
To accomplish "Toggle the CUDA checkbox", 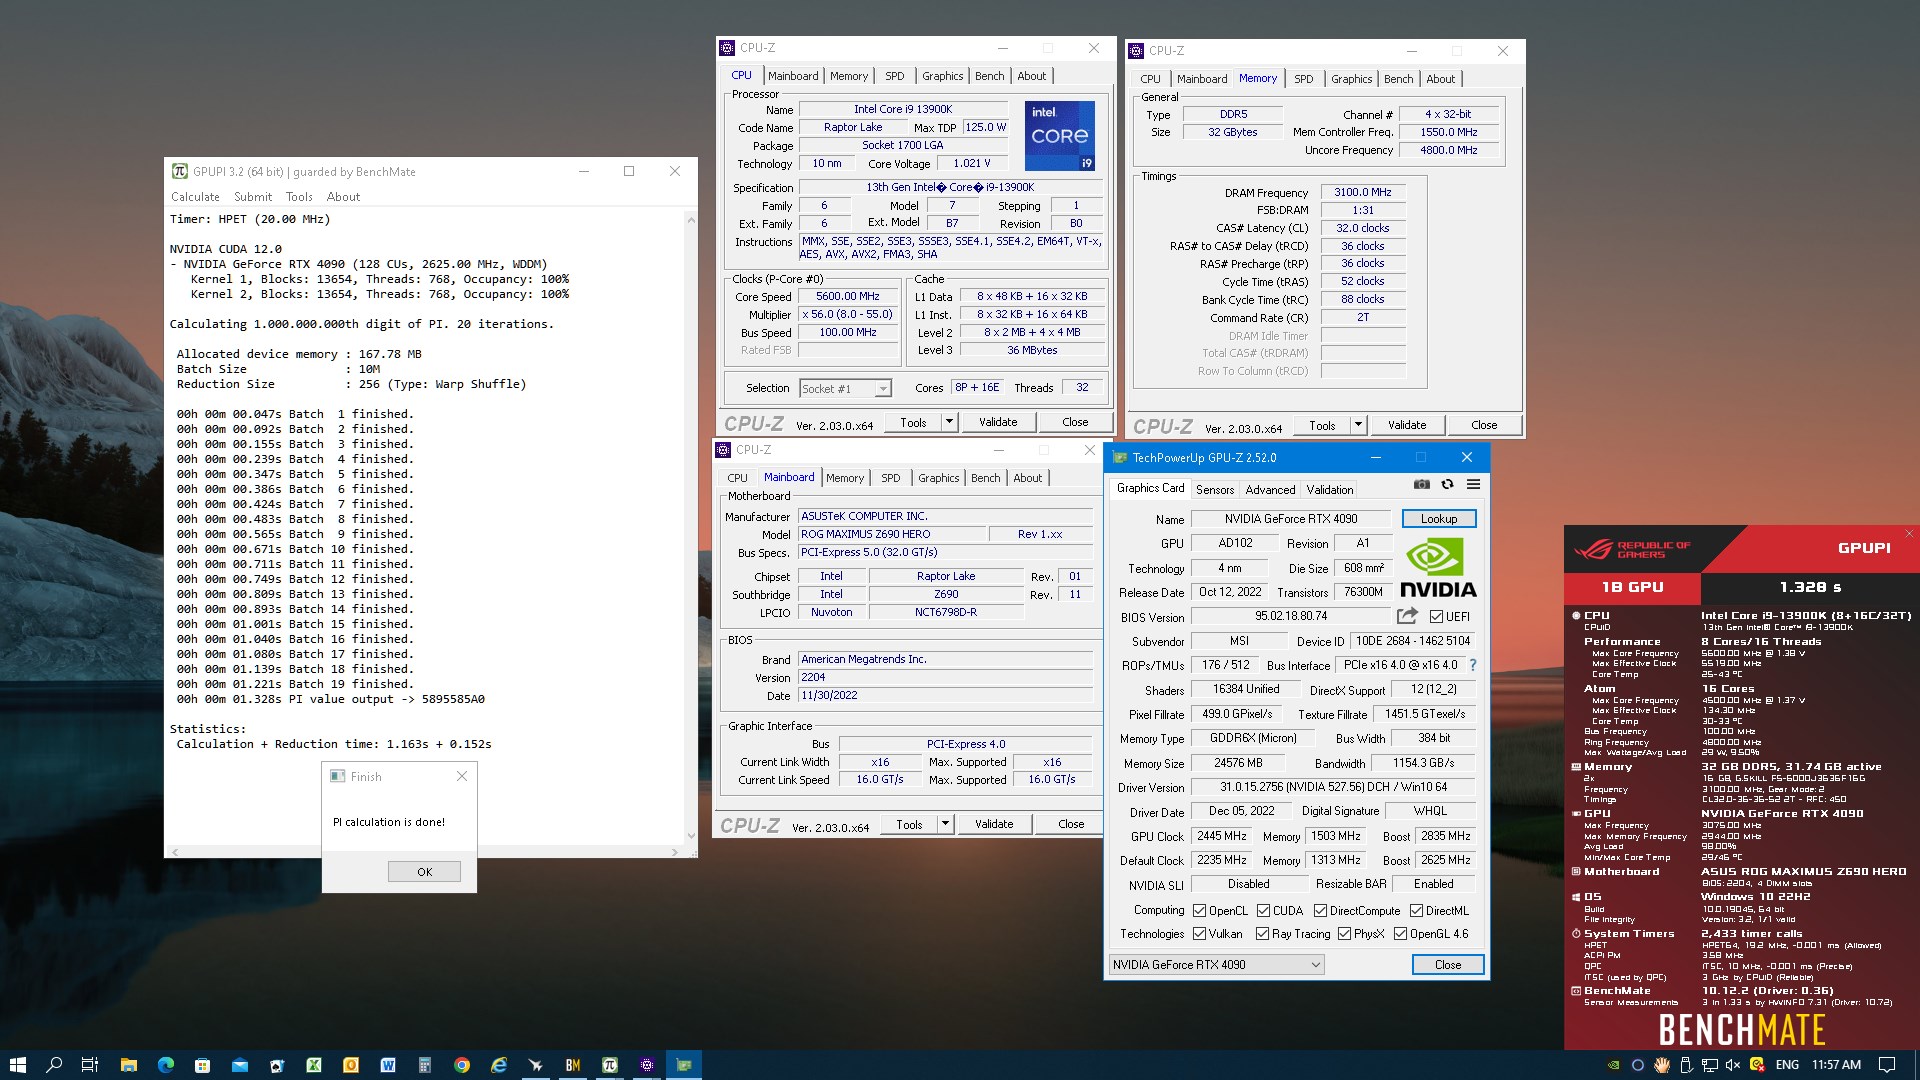I will coord(1263,911).
